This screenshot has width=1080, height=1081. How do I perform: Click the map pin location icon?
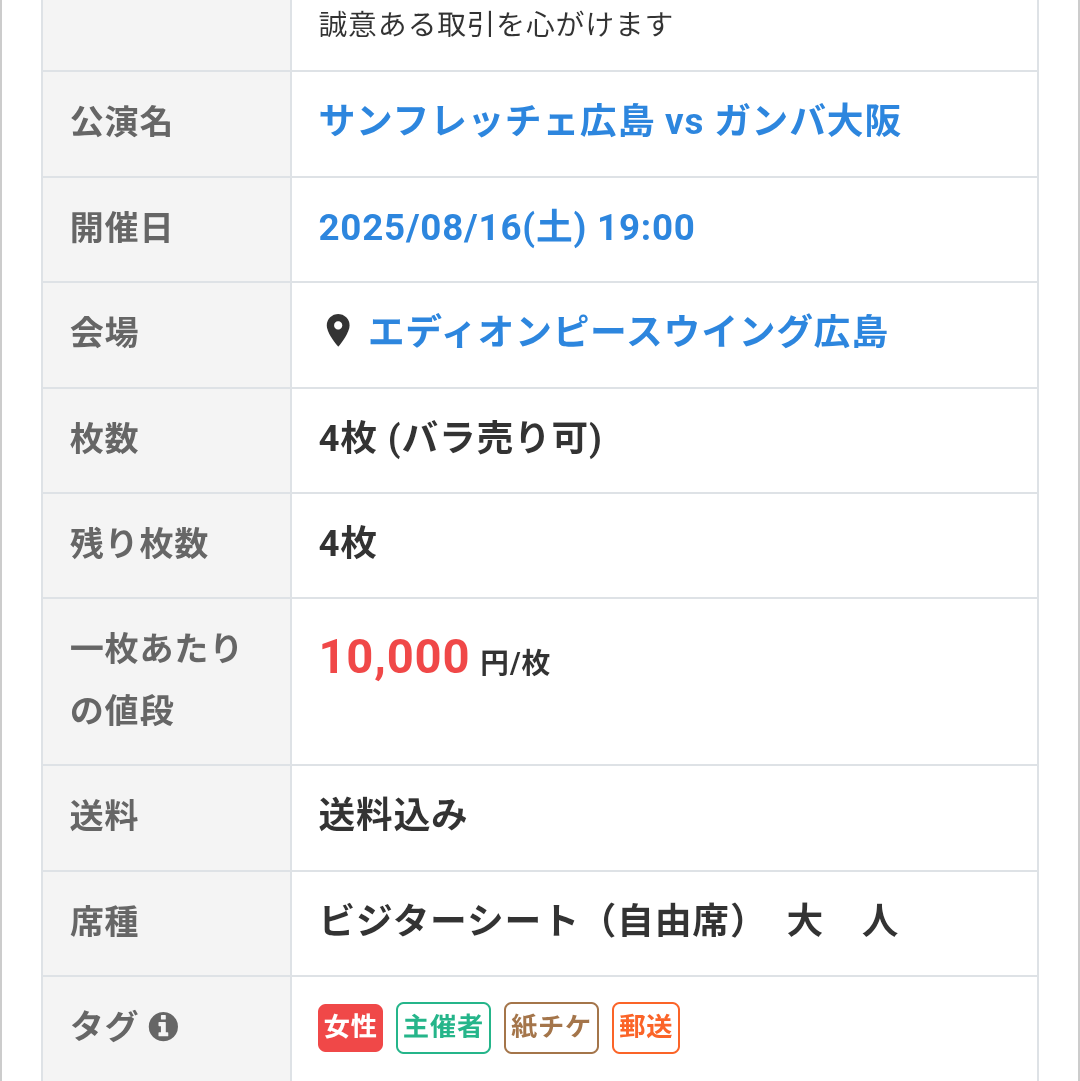[338, 331]
